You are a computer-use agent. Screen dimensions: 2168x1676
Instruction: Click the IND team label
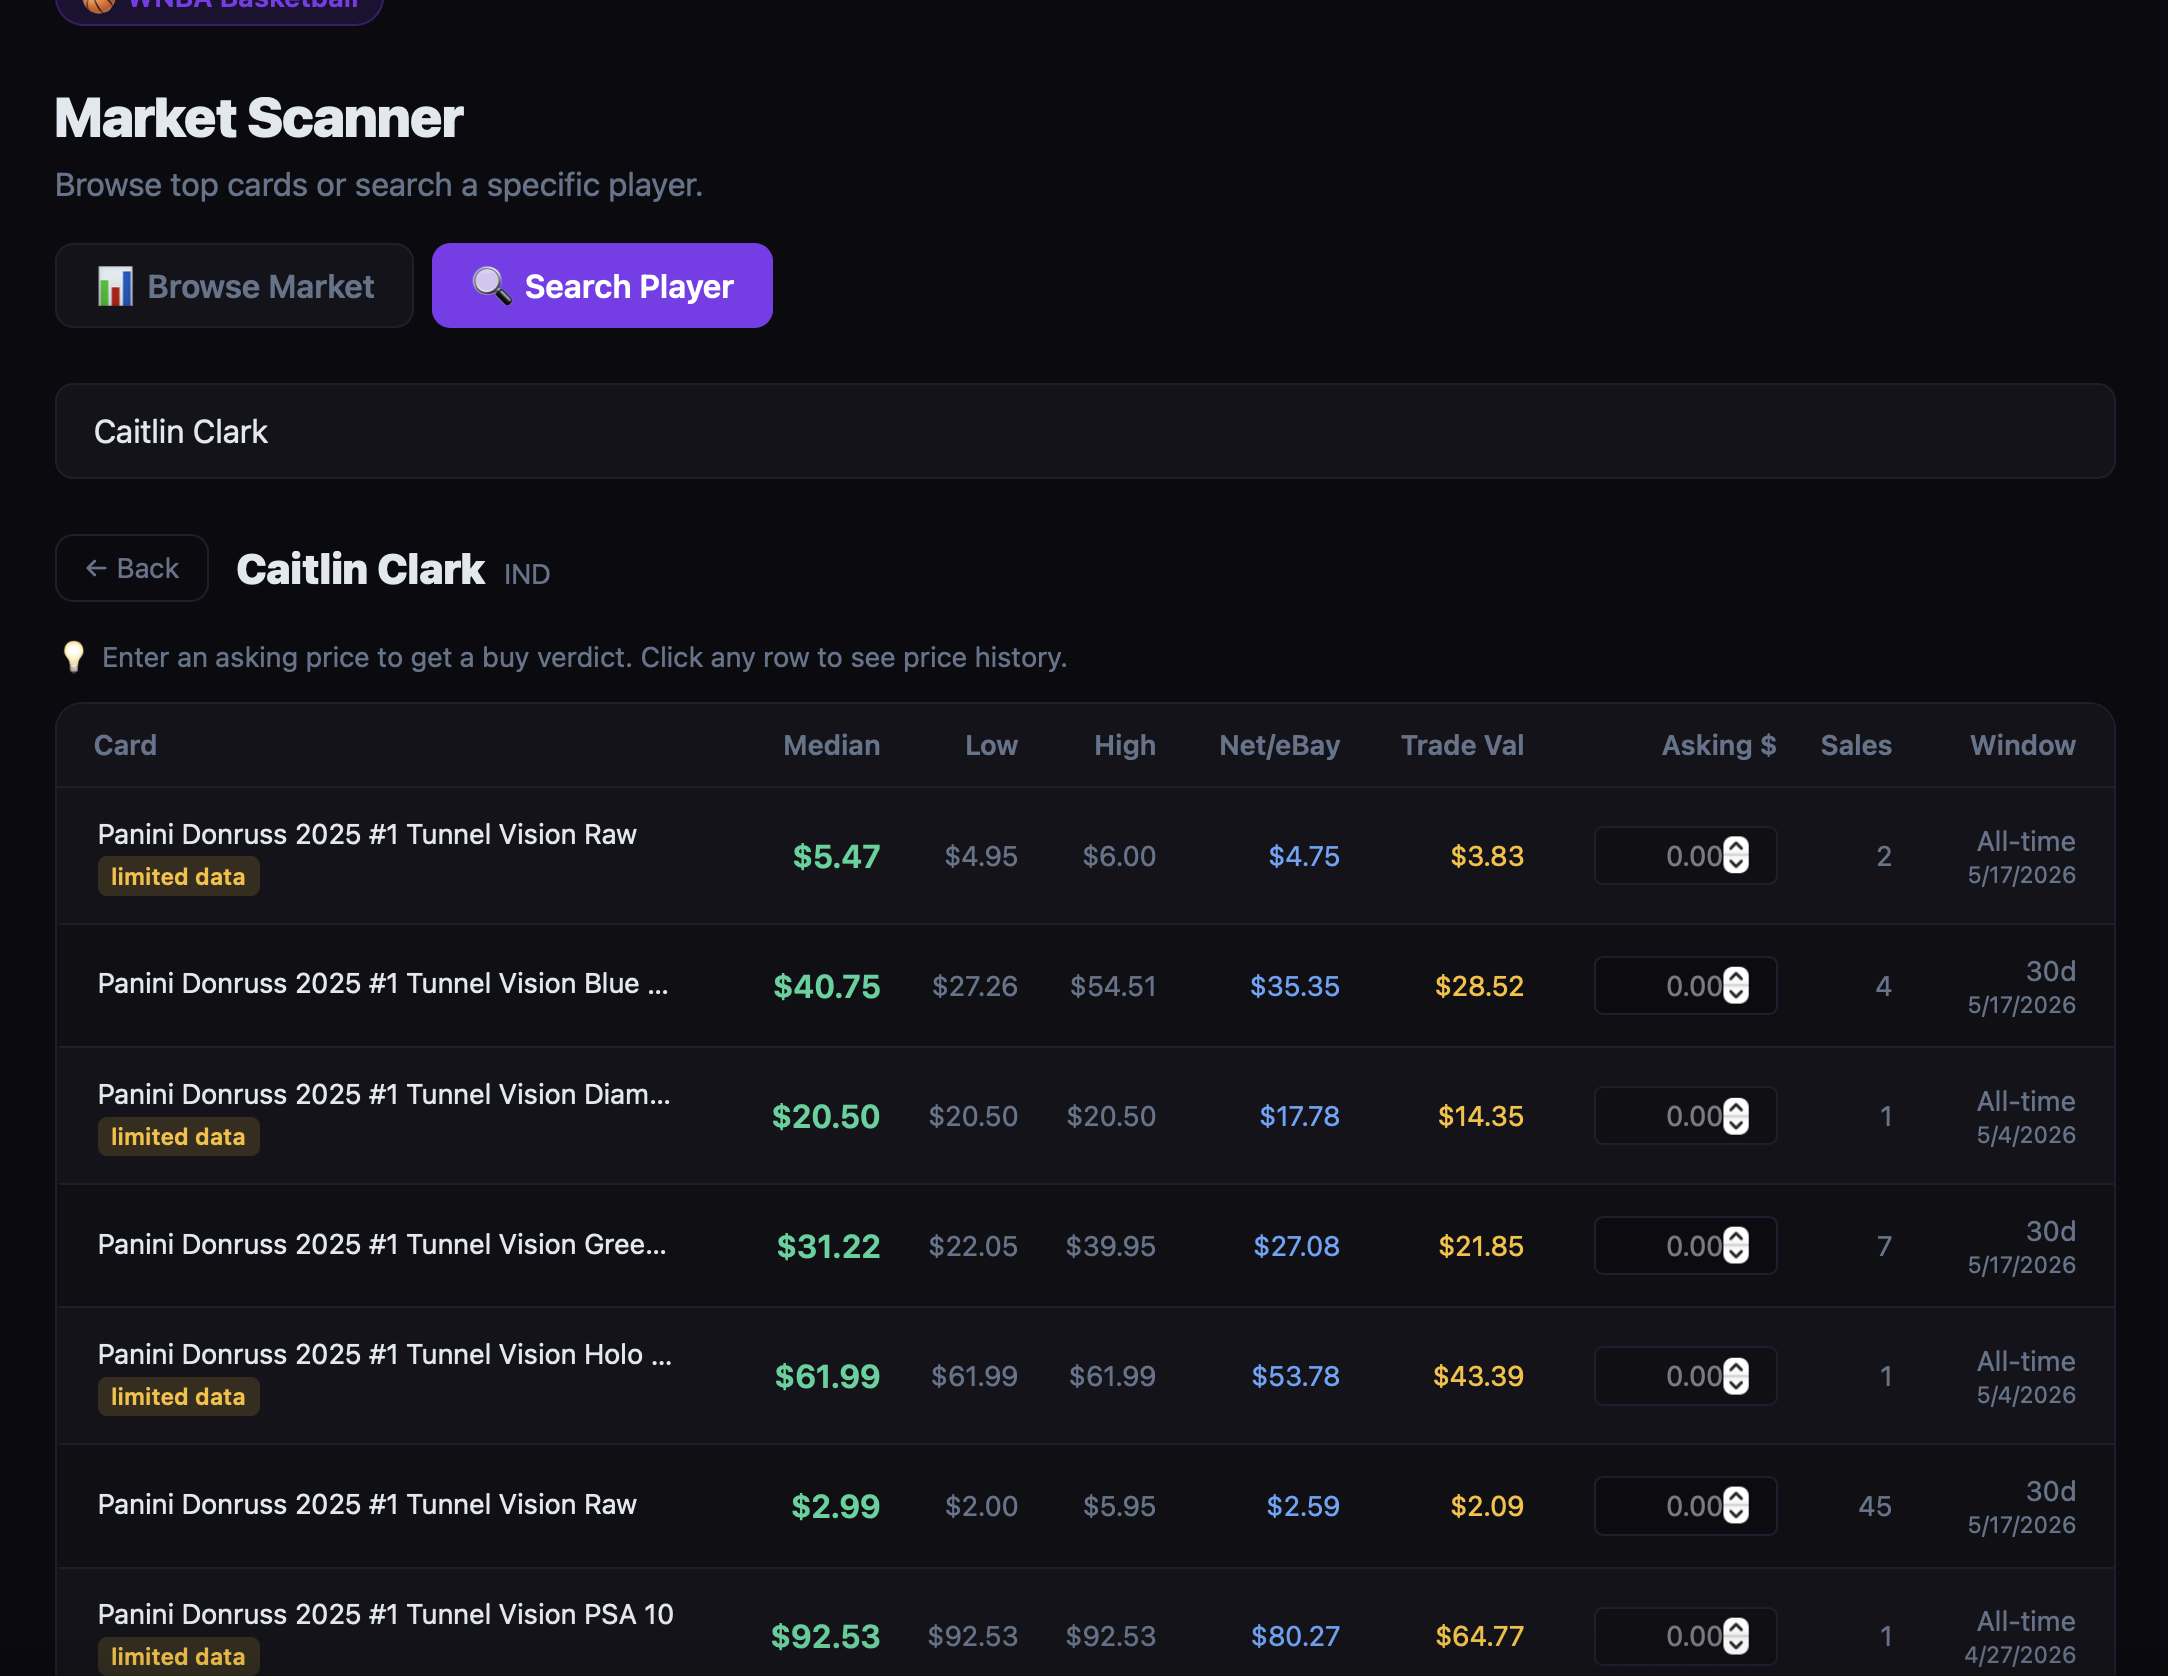[x=527, y=574]
